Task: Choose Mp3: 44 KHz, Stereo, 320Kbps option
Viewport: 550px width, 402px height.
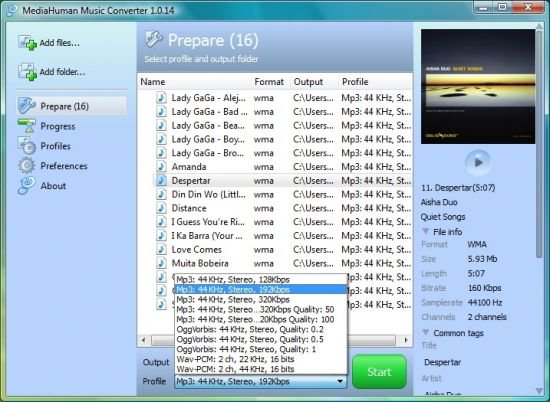Action: click(261, 299)
